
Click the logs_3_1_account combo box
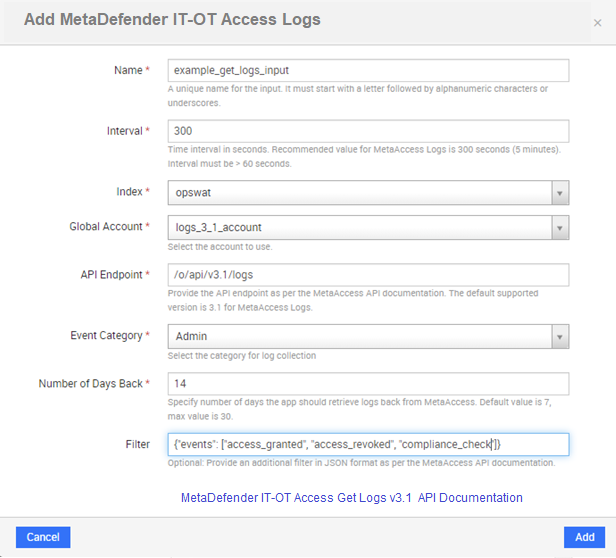pyautogui.click(x=368, y=228)
